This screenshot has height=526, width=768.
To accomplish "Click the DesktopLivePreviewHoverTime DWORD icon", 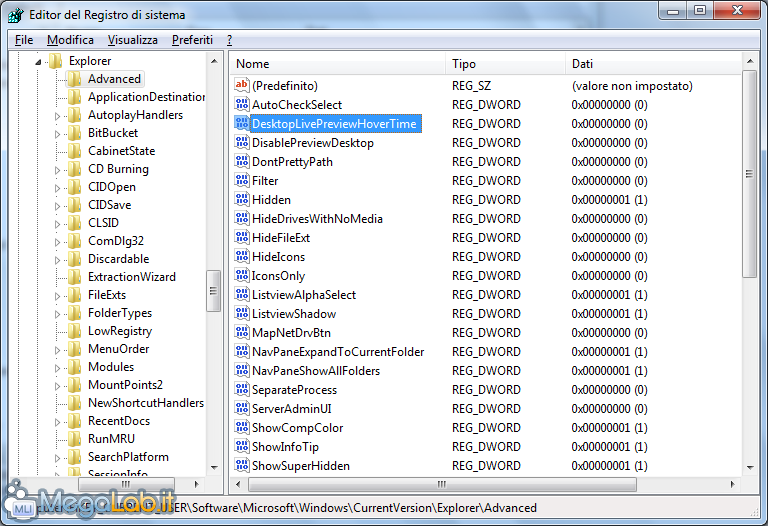I will click(x=242, y=123).
